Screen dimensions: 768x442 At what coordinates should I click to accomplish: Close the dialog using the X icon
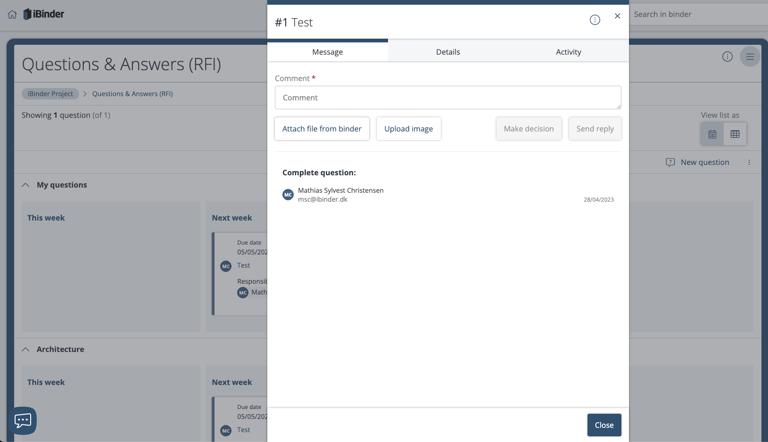click(x=617, y=16)
